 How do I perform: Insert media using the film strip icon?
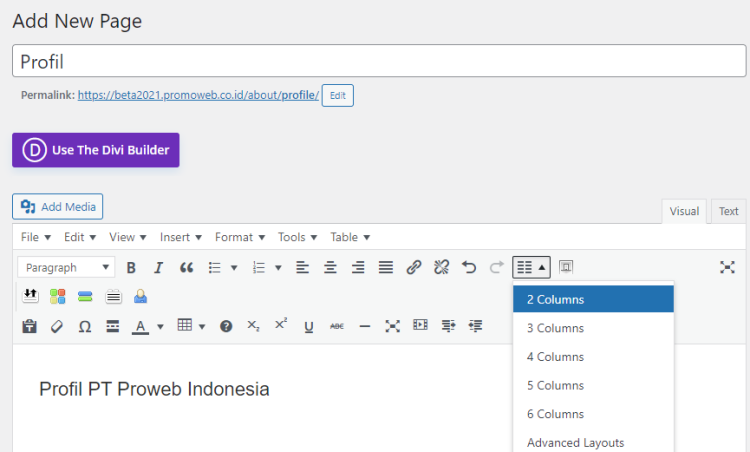(420, 325)
